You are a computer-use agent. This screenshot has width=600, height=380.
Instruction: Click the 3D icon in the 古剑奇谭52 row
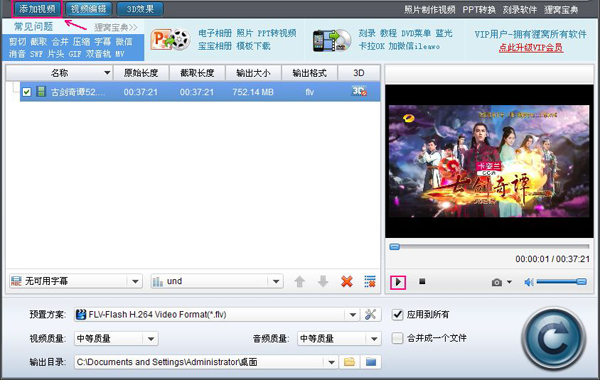click(x=359, y=91)
